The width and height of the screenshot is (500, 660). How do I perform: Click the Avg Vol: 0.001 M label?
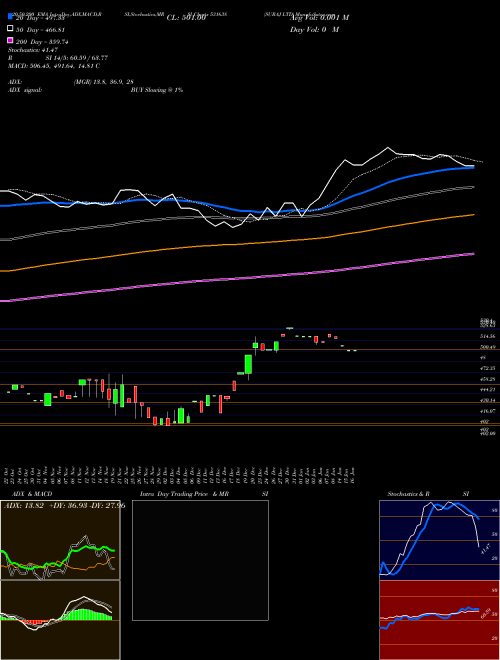pos(319,18)
